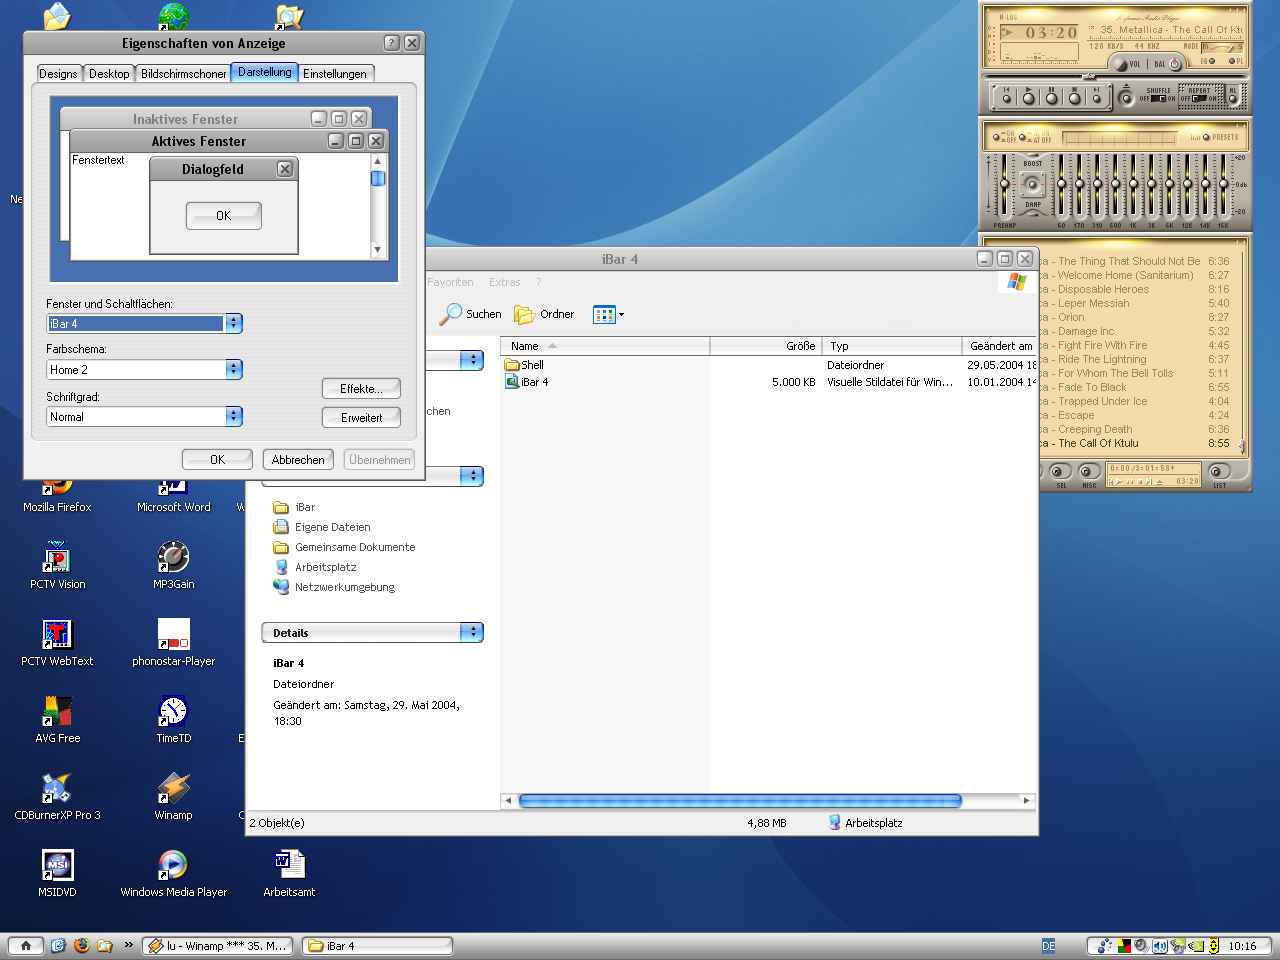Stop playback in Winamp
The image size is (1280, 960).
coord(1075,99)
